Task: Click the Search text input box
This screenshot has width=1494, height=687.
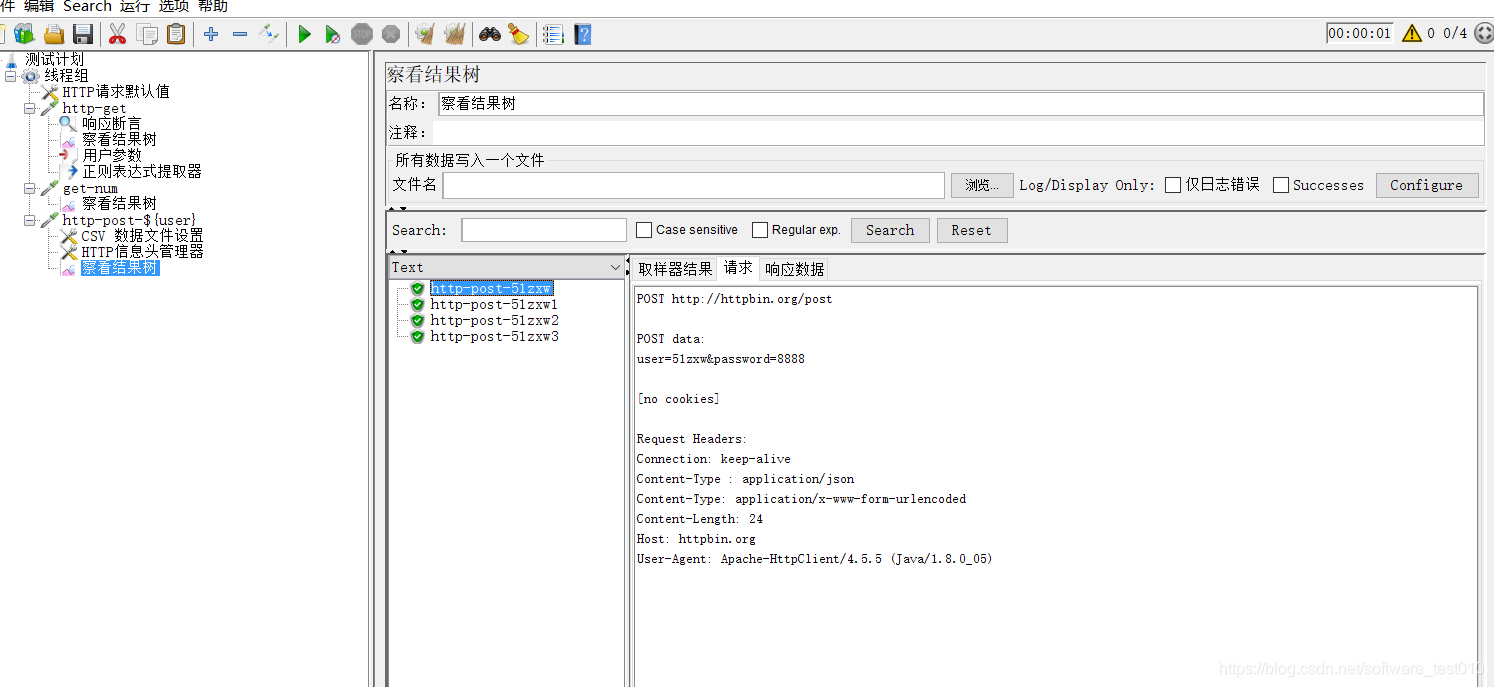Action: pos(544,230)
